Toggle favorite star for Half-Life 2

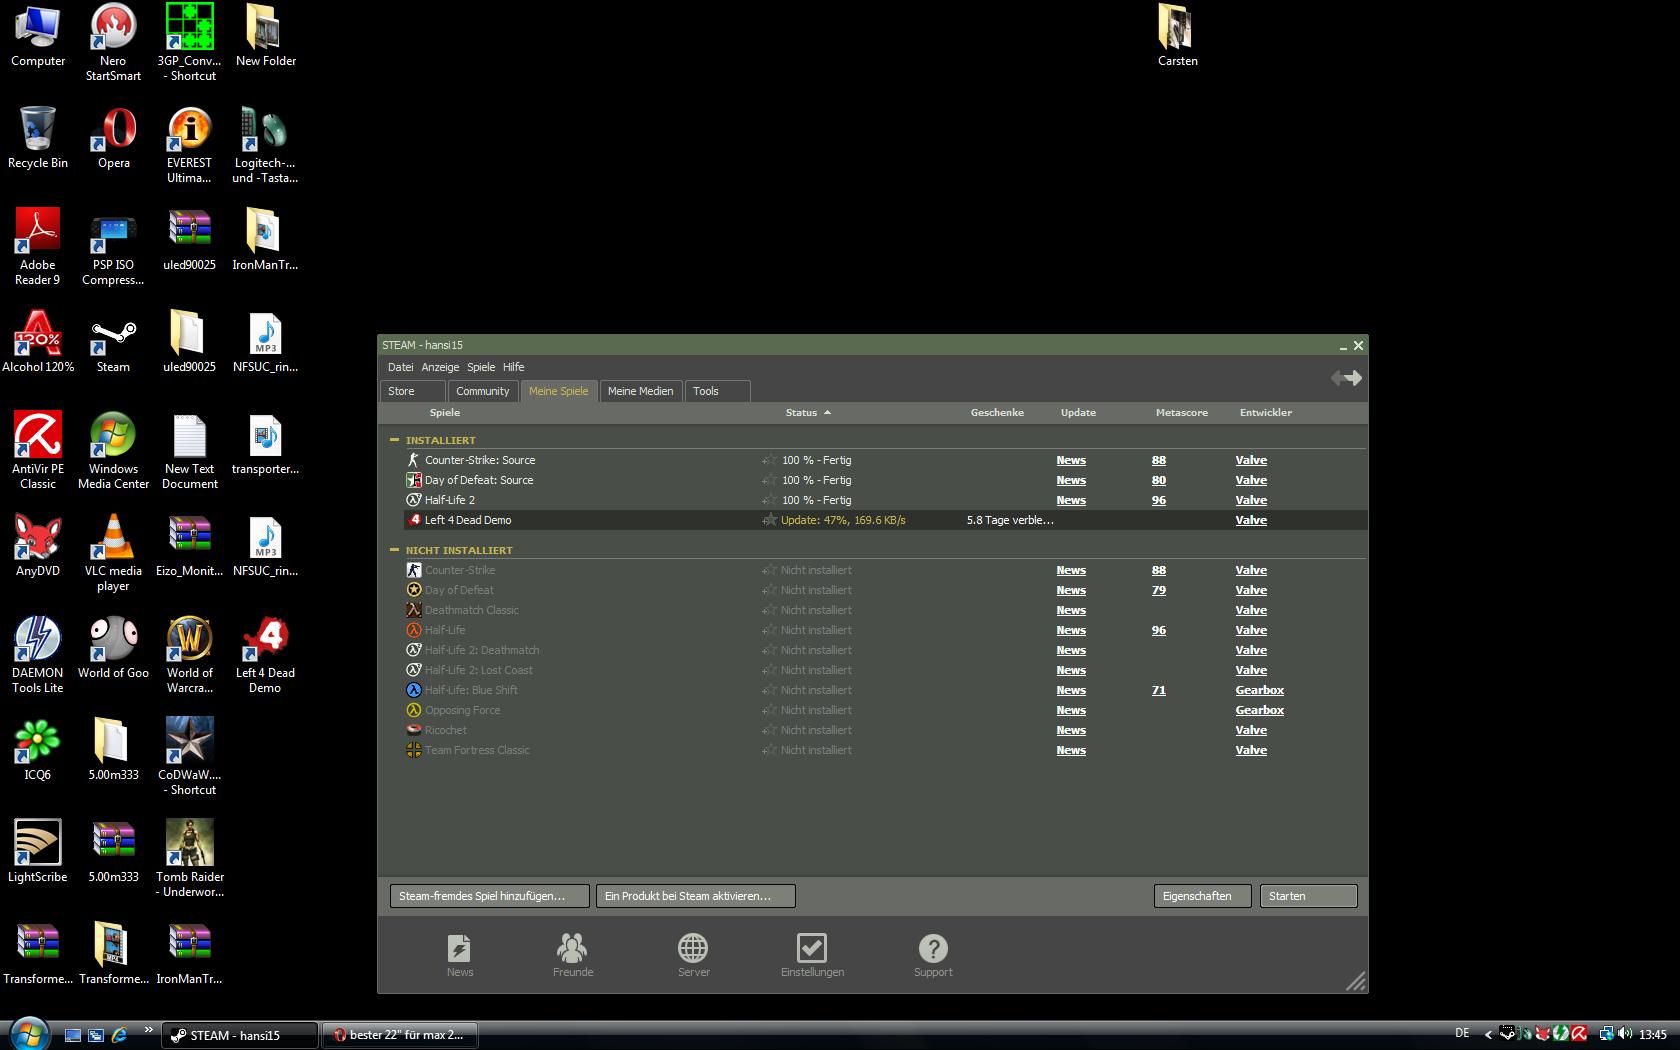[769, 500]
